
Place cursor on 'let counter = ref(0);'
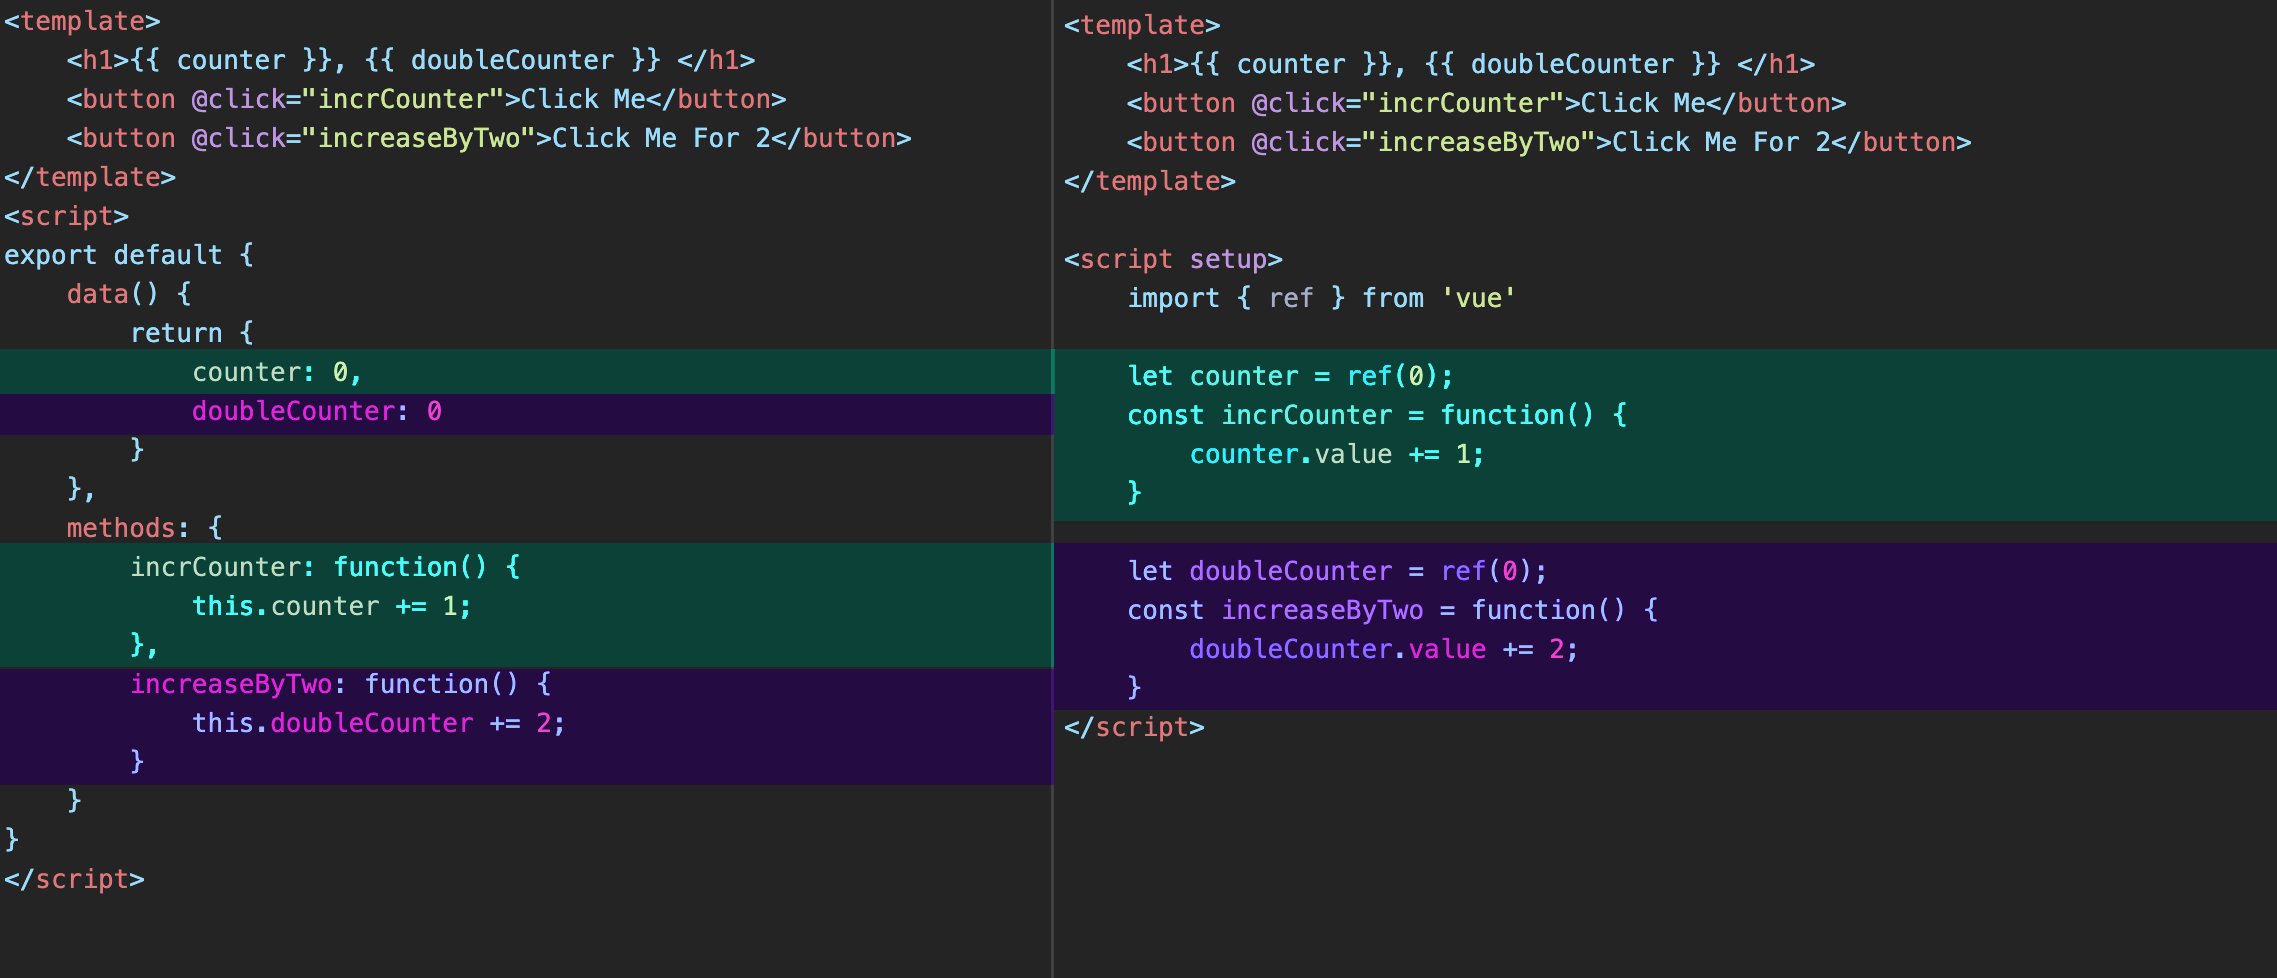1289,376
